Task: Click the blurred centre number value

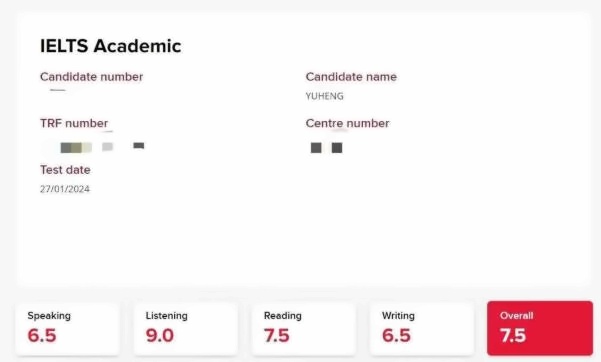Action: click(x=327, y=148)
